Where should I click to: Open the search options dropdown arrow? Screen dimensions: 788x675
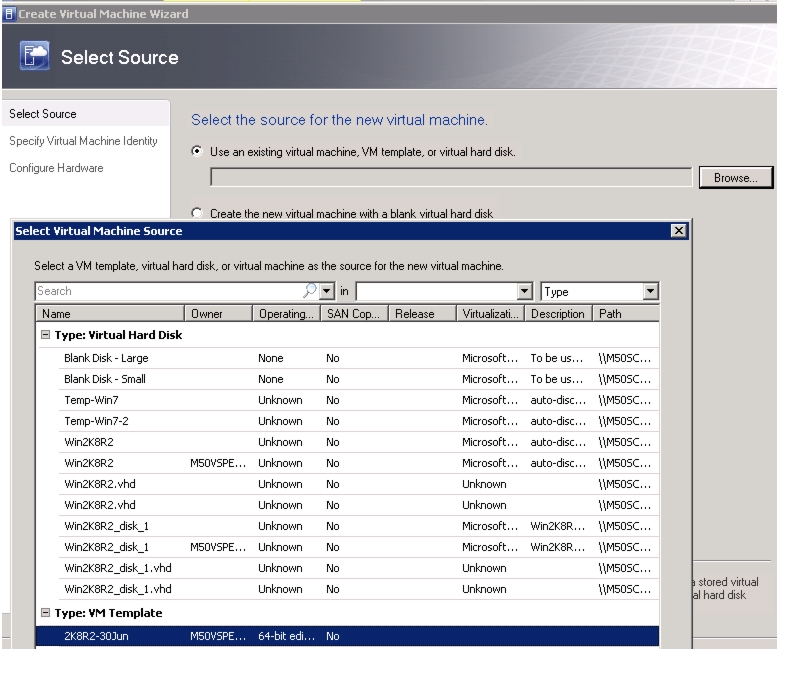point(327,291)
